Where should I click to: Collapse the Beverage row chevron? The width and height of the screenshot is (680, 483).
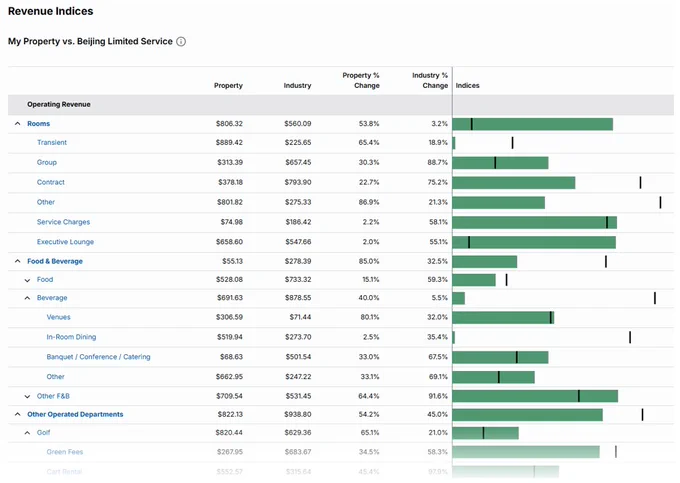pyautogui.click(x=27, y=298)
